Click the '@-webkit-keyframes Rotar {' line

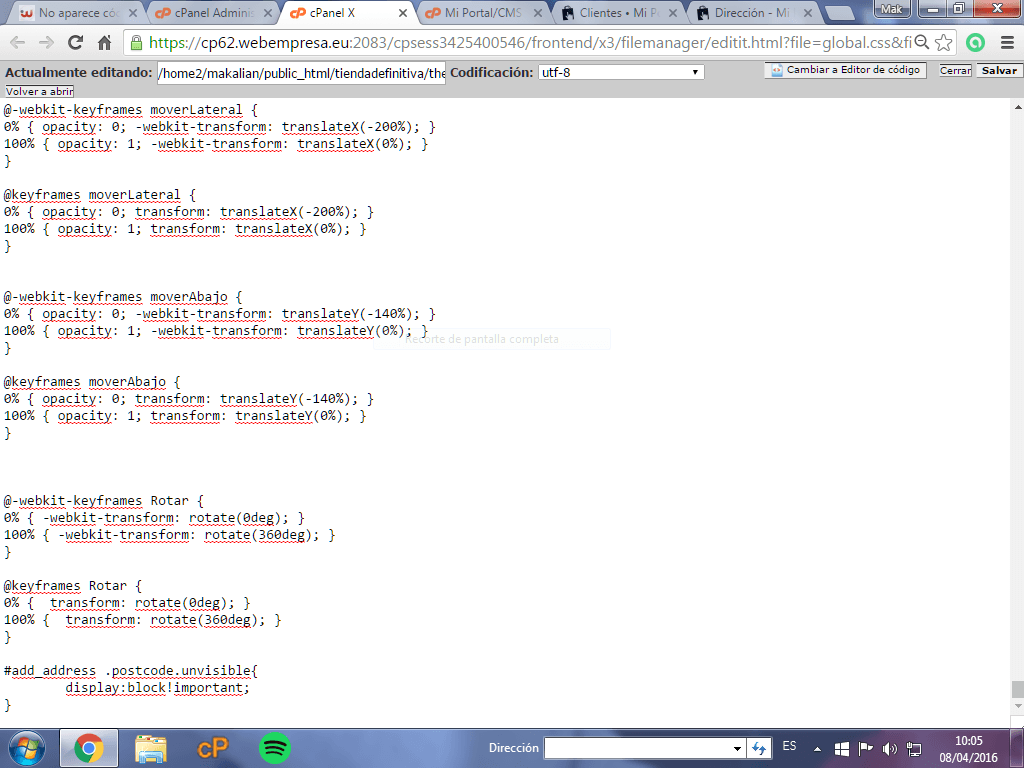pos(104,500)
